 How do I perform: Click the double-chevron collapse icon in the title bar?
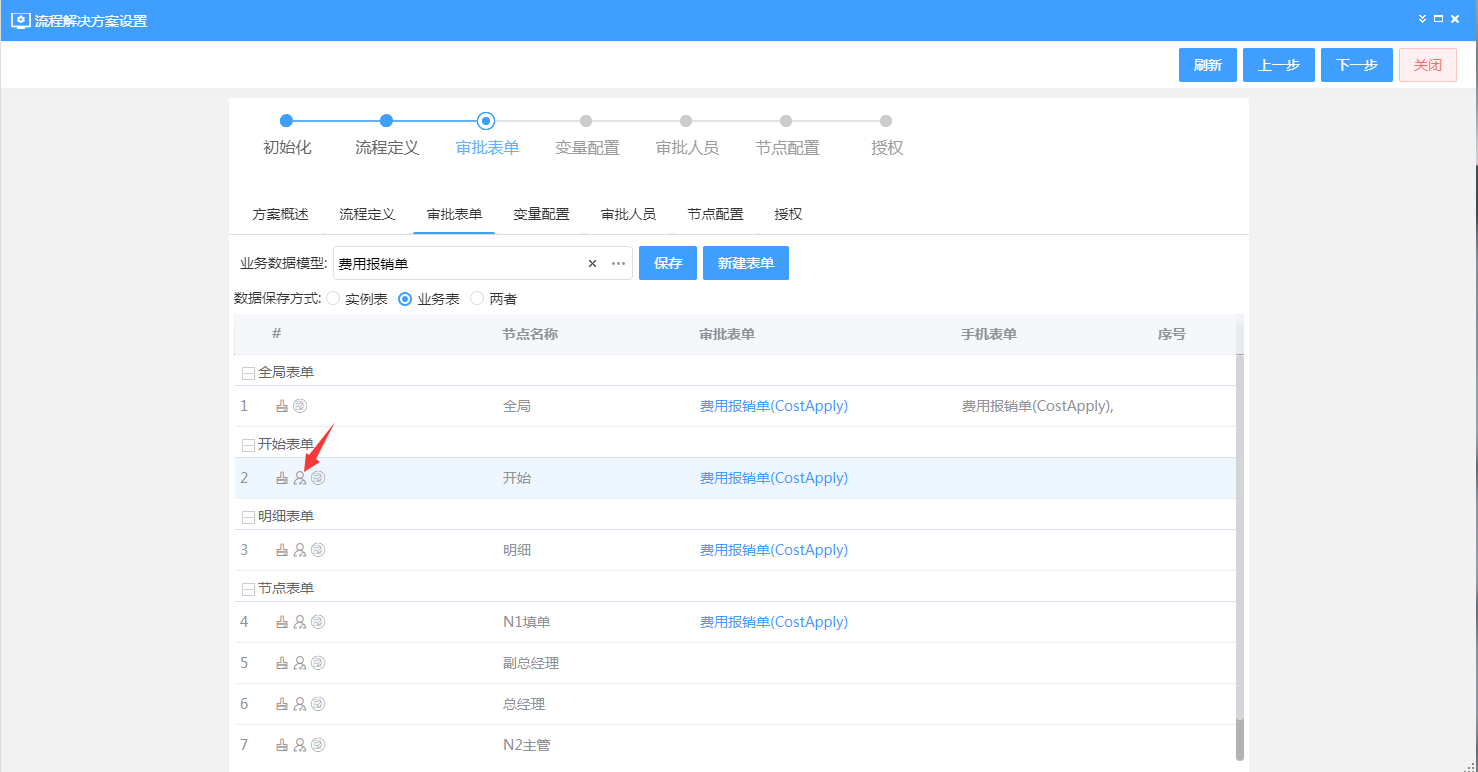point(1423,19)
